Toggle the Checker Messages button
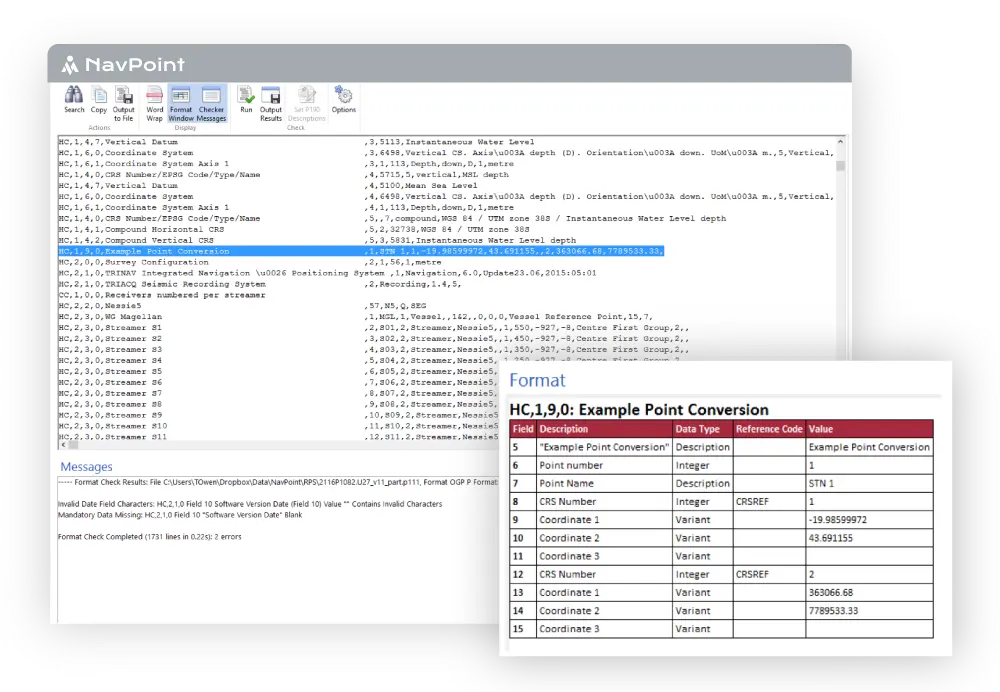Screen dimensions: 1000x692 (x=211, y=104)
